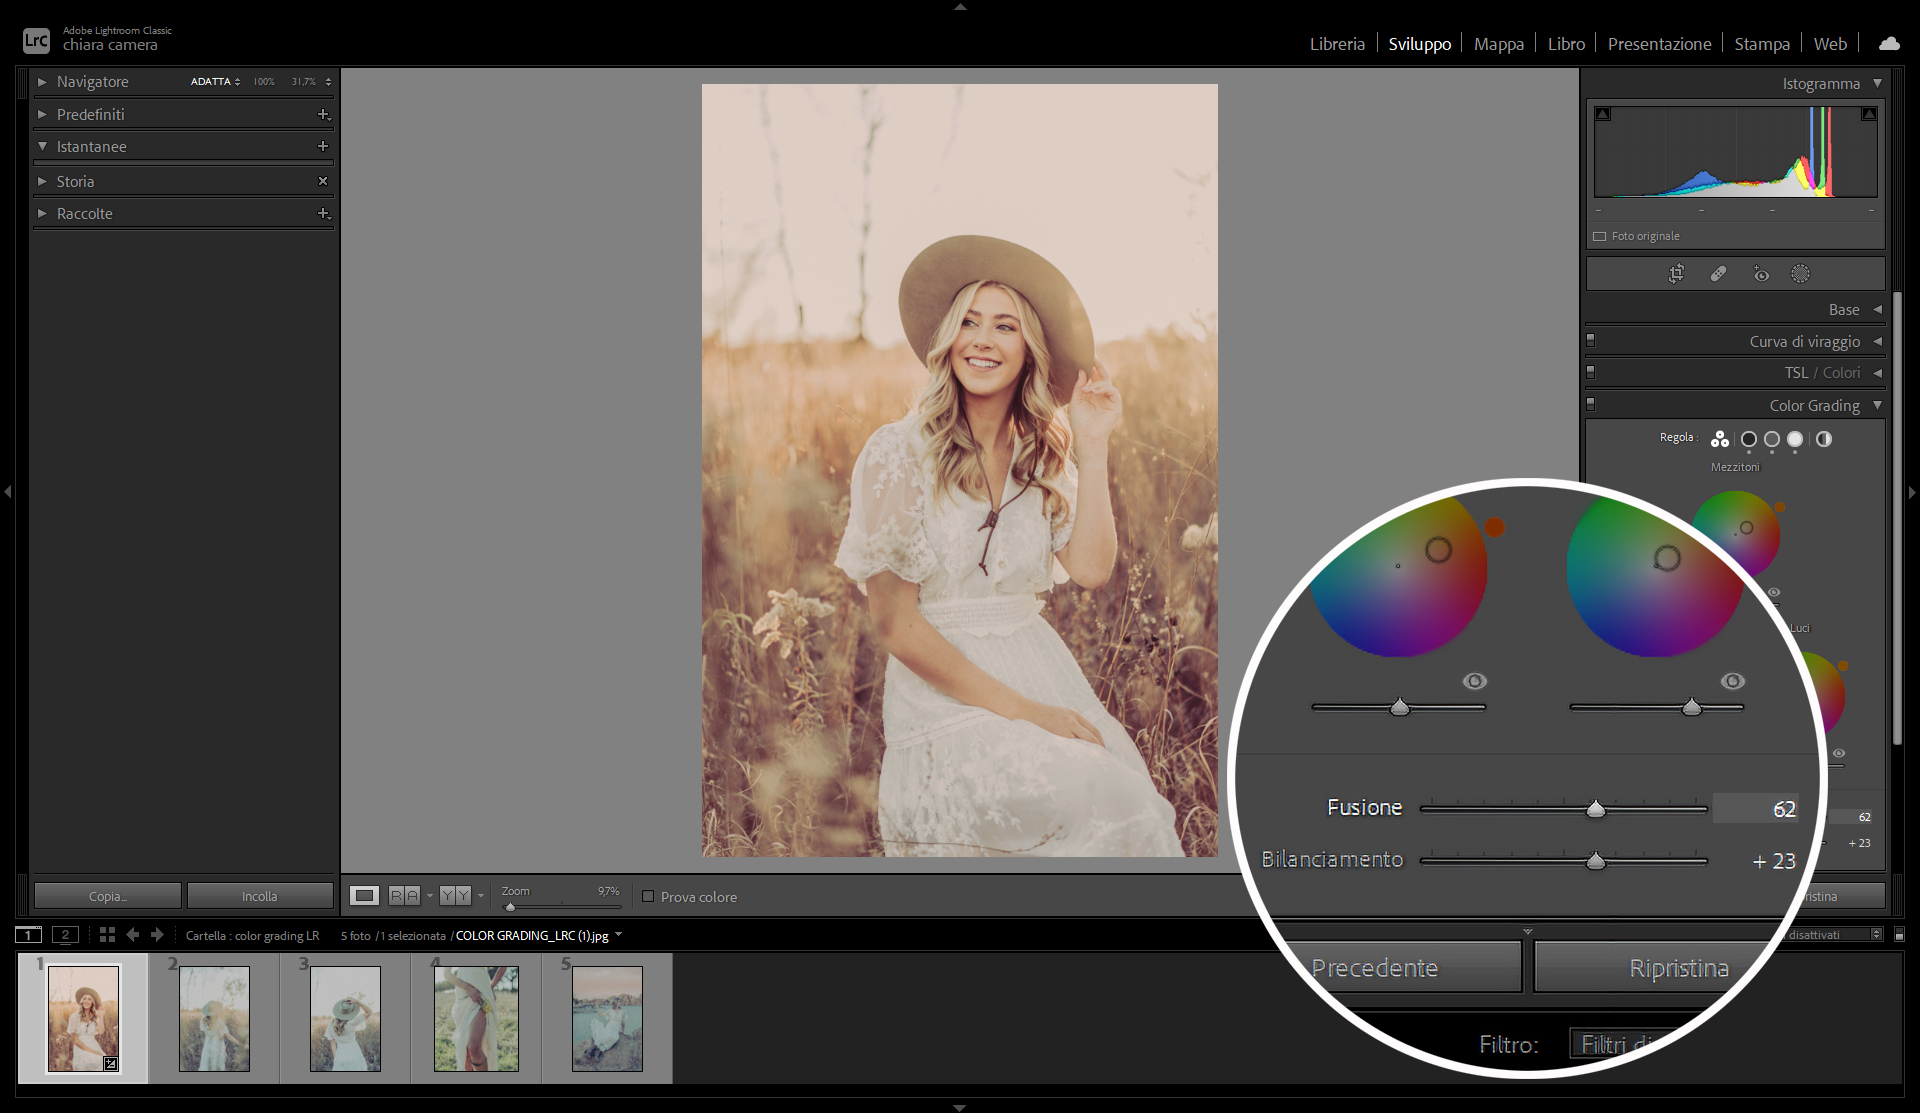Select the Crop overlay tool

tap(1677, 274)
